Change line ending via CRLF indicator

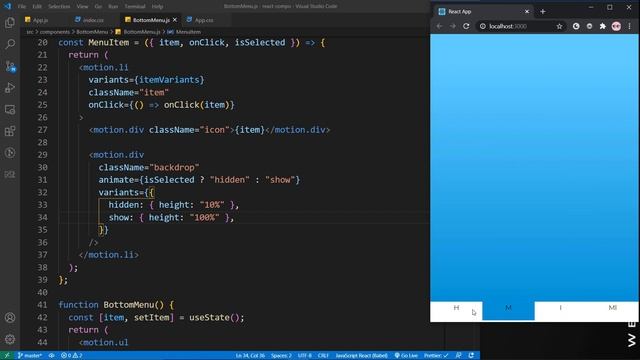[x=323, y=356]
